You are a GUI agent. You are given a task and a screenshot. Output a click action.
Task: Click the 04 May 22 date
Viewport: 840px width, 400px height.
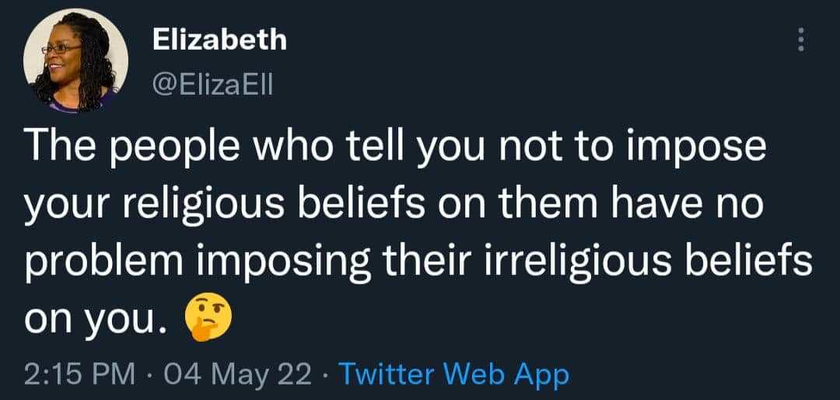tap(237, 374)
